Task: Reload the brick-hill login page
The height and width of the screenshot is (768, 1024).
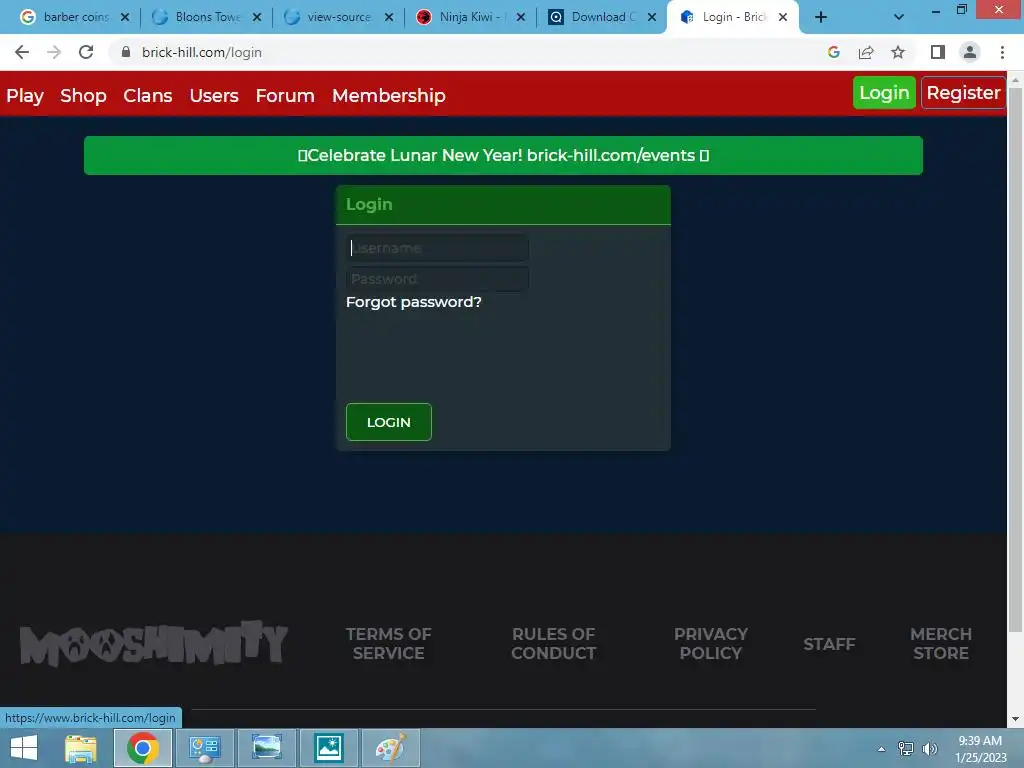Action: [x=86, y=52]
